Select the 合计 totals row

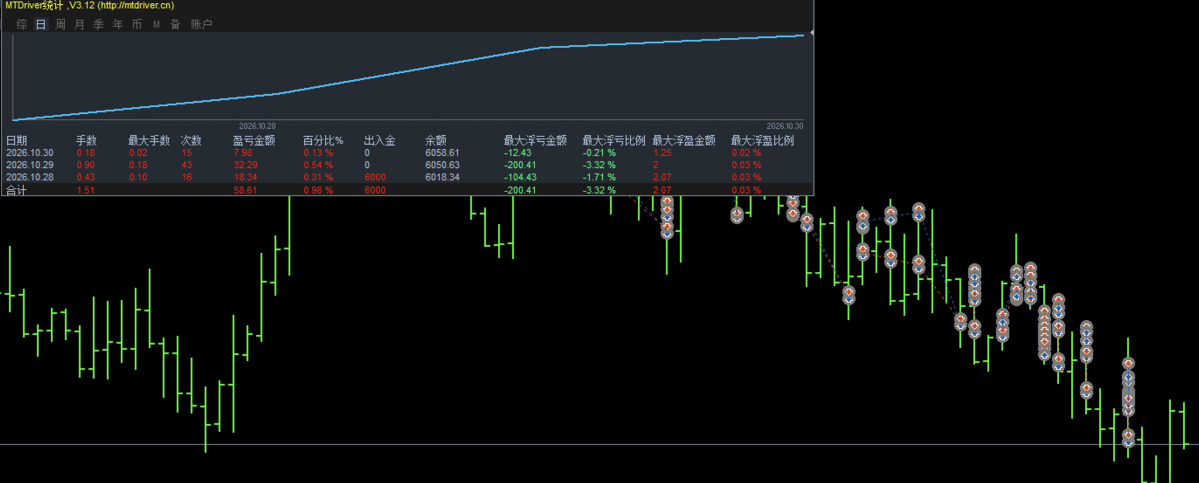coord(407,190)
